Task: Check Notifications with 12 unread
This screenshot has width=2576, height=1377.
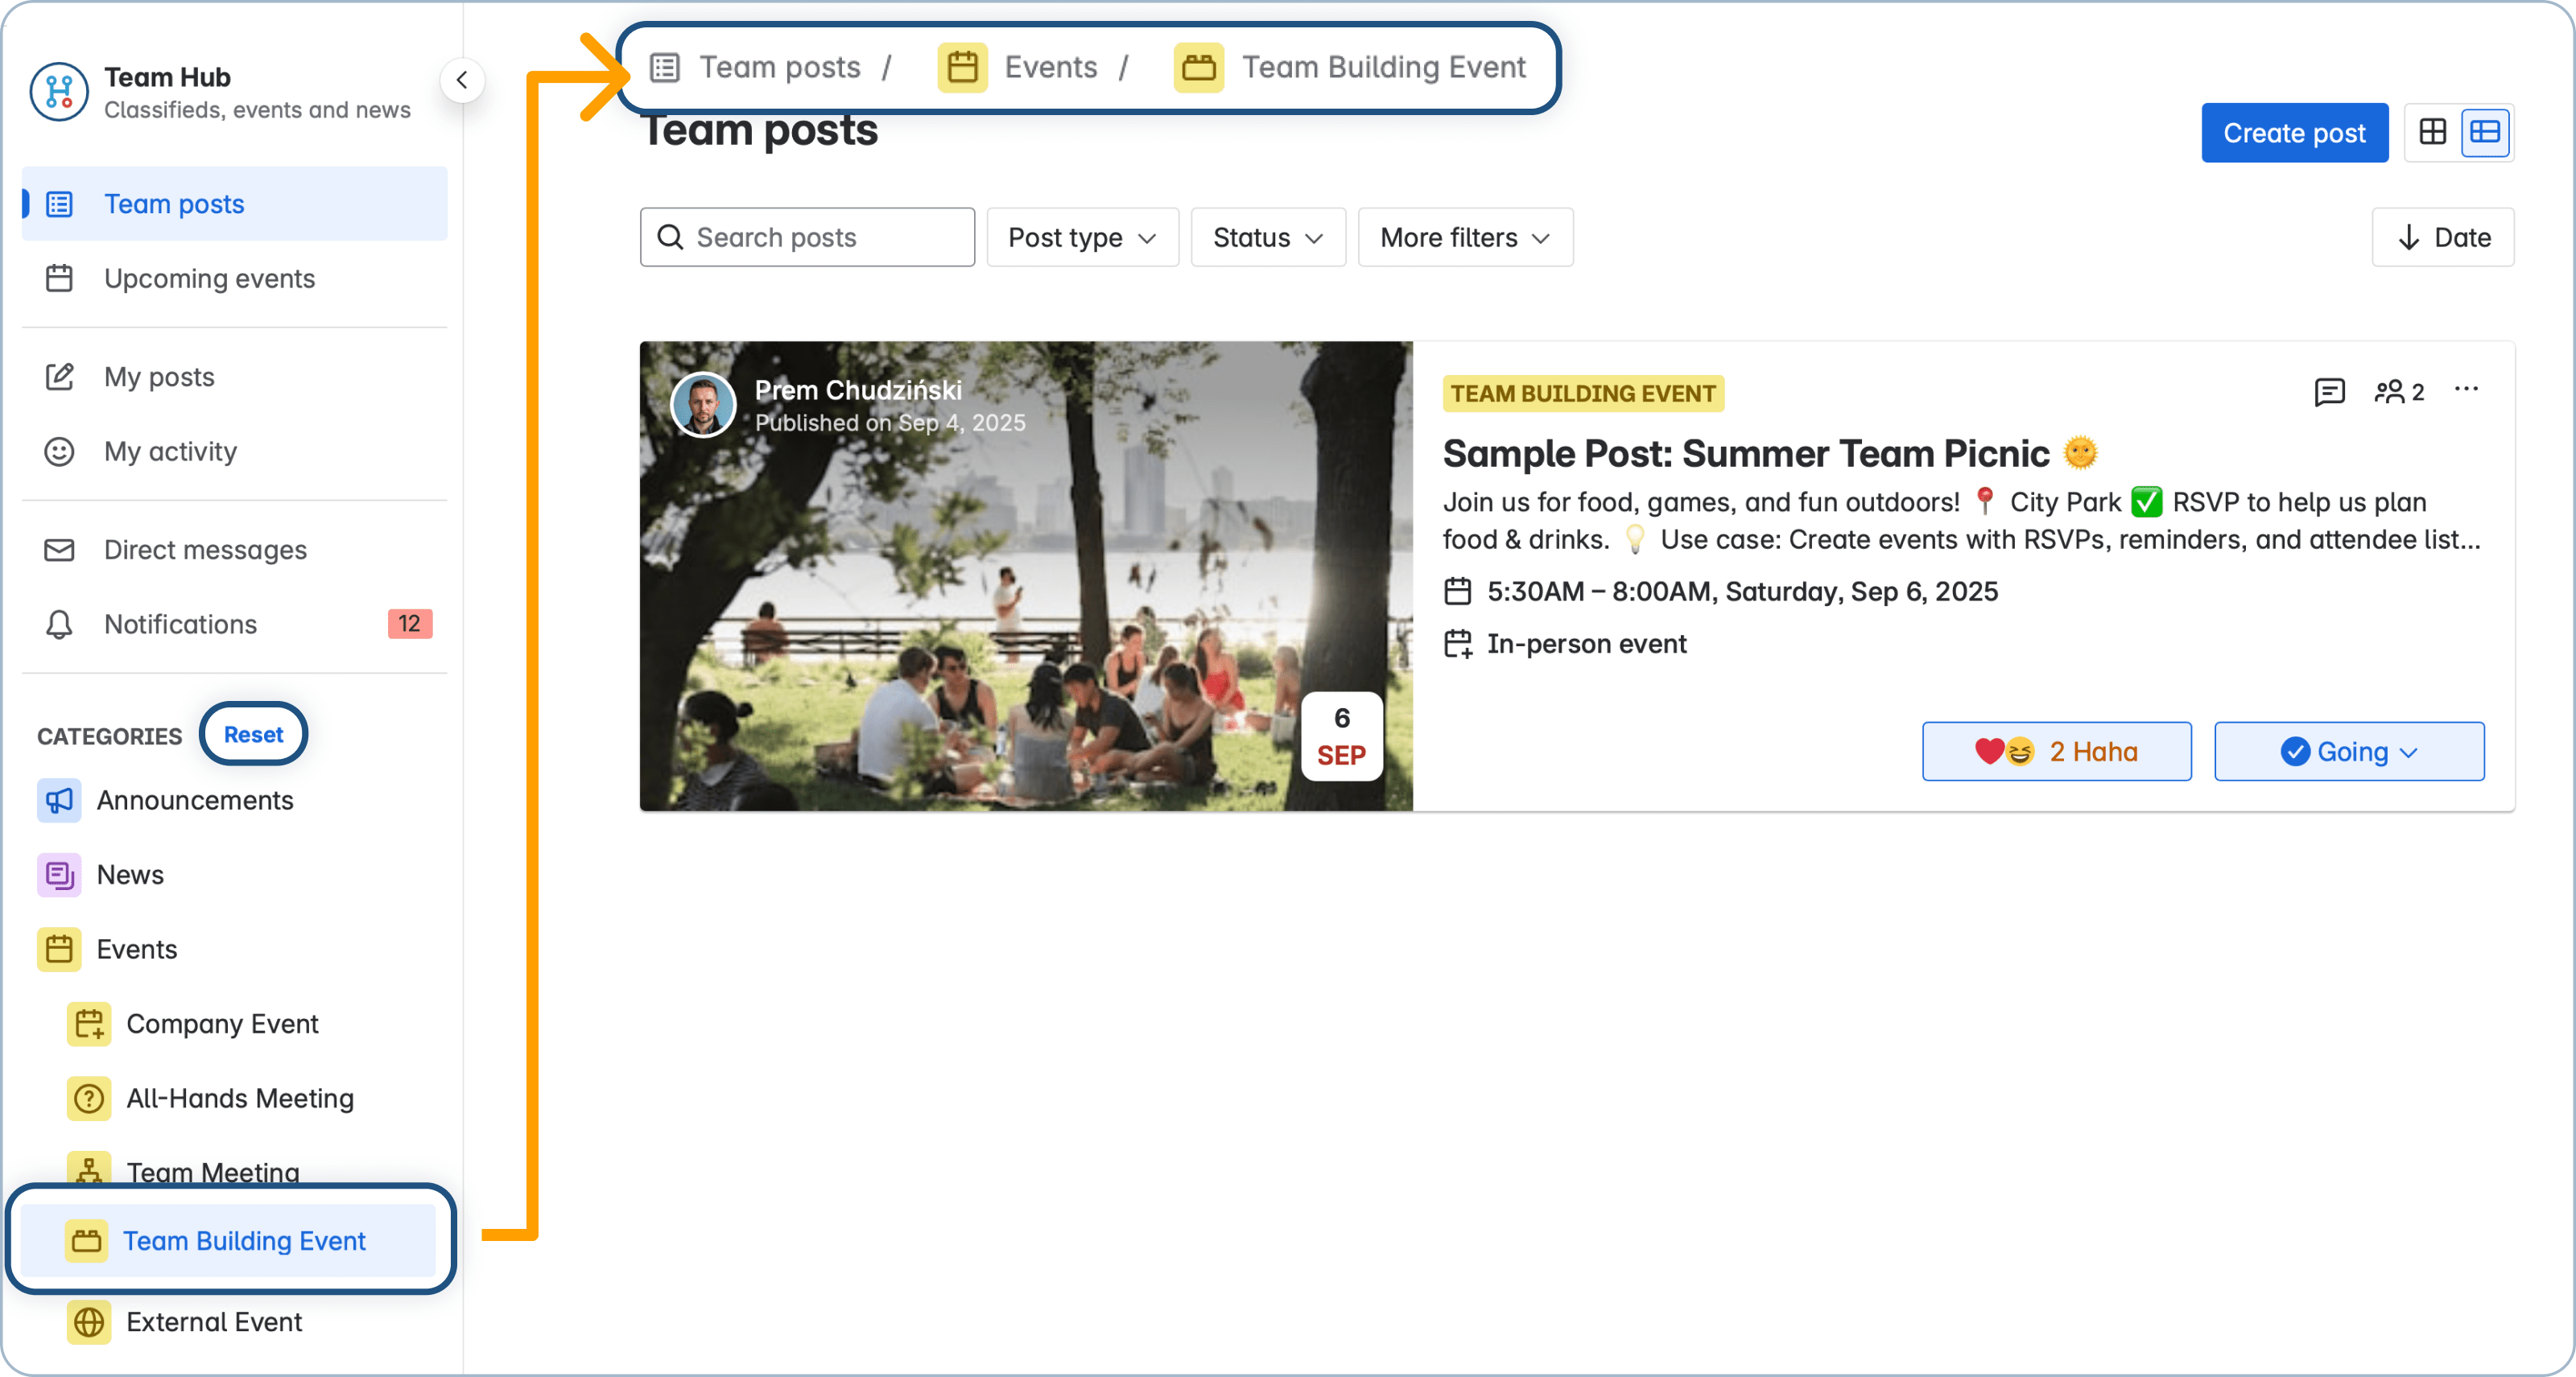Action: (180, 624)
